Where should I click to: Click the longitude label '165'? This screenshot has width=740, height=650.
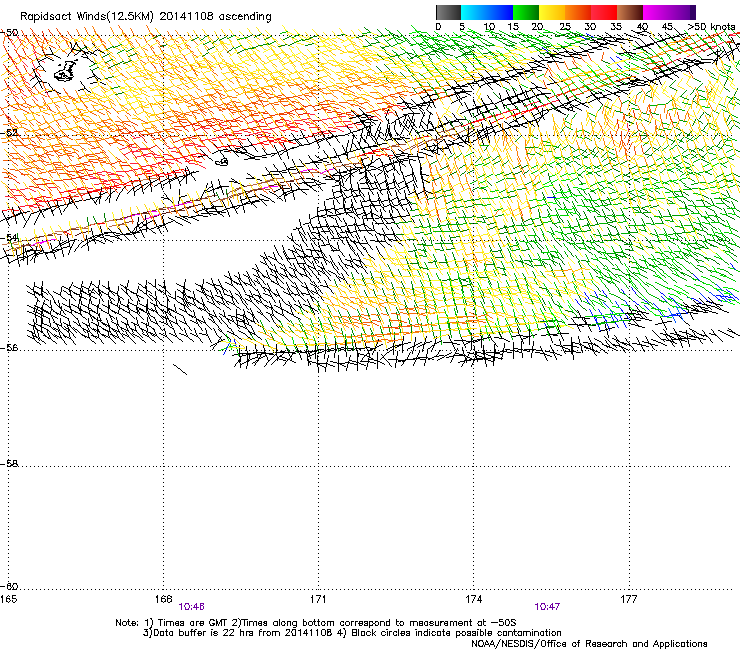coord(8,599)
